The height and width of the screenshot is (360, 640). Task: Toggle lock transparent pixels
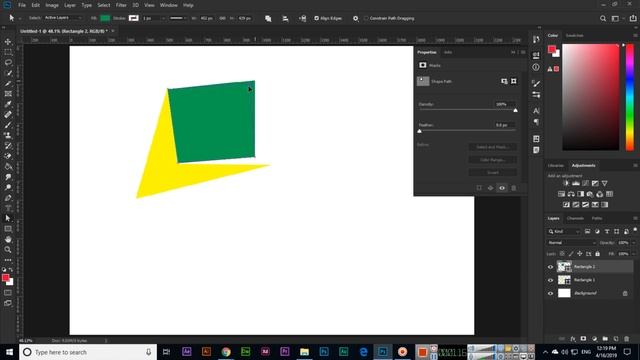click(x=562, y=254)
